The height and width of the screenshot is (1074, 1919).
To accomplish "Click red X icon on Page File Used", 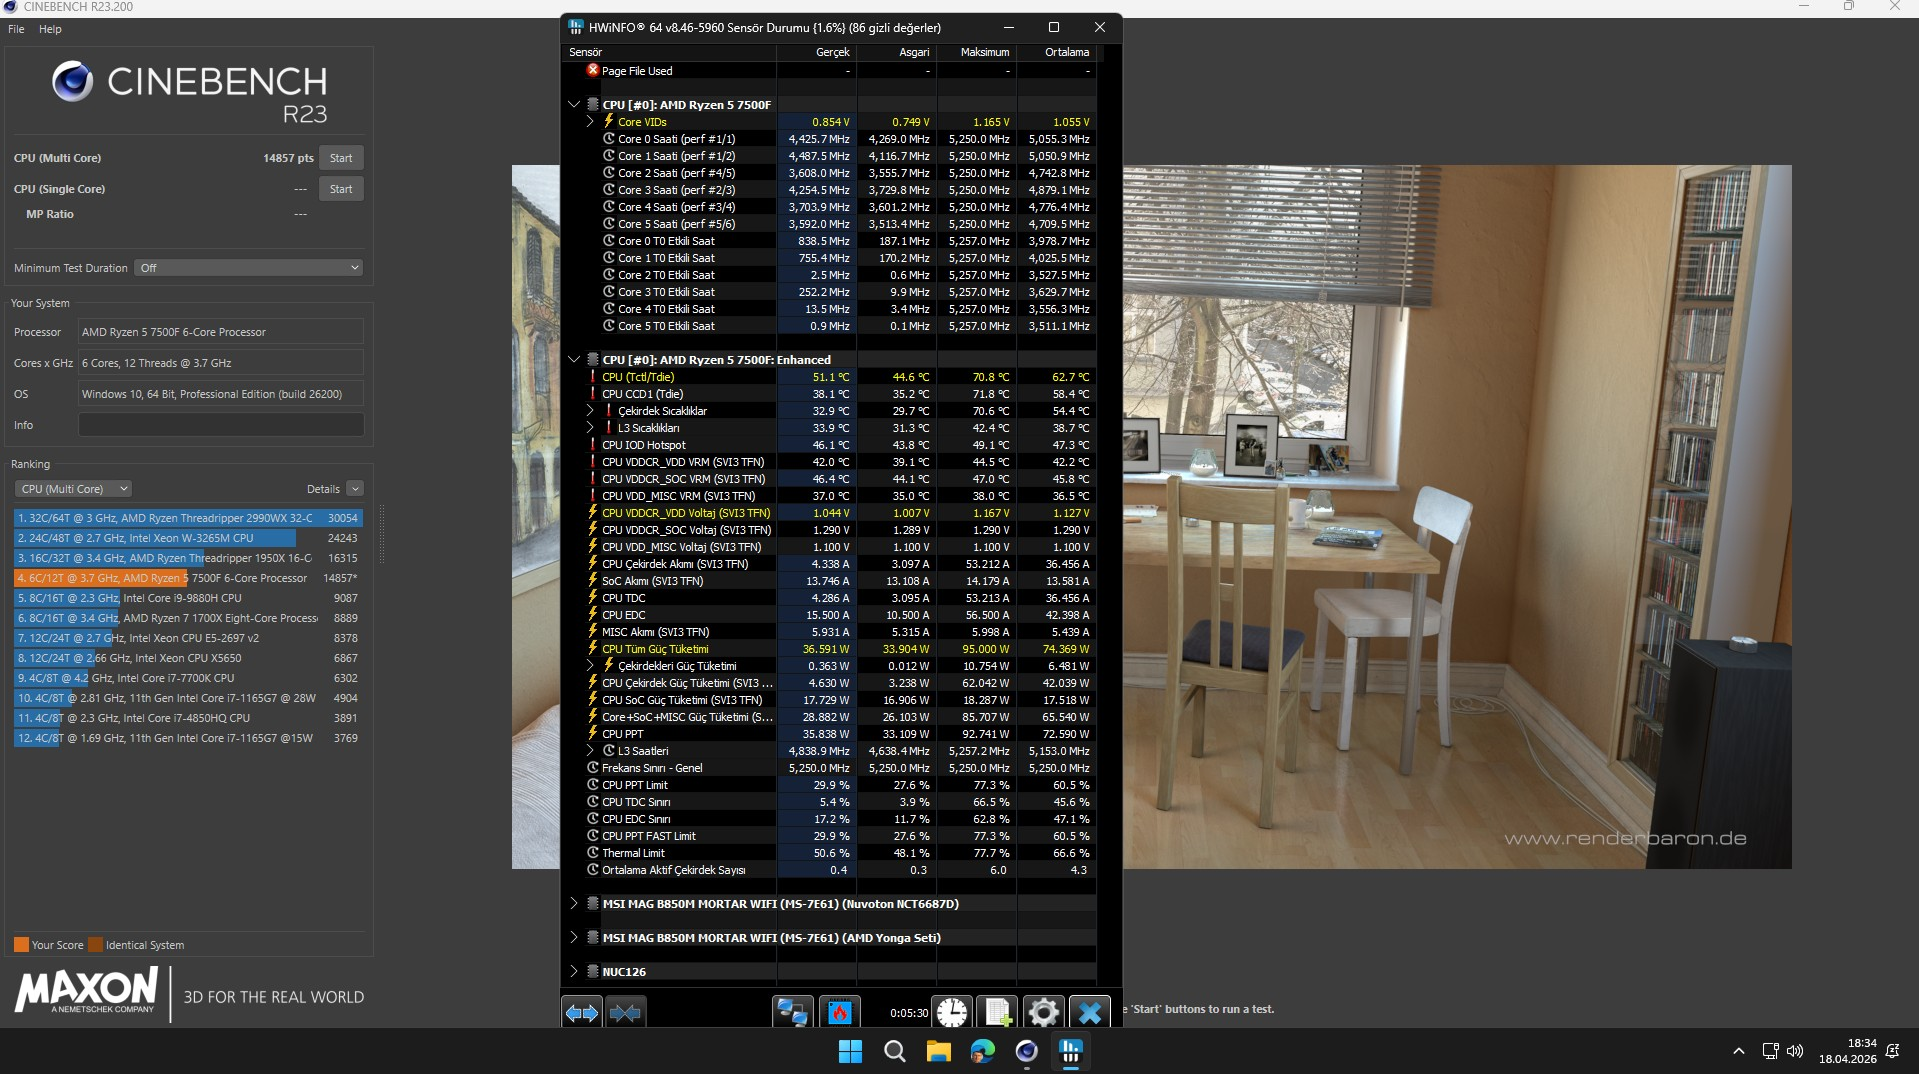I will (x=592, y=70).
